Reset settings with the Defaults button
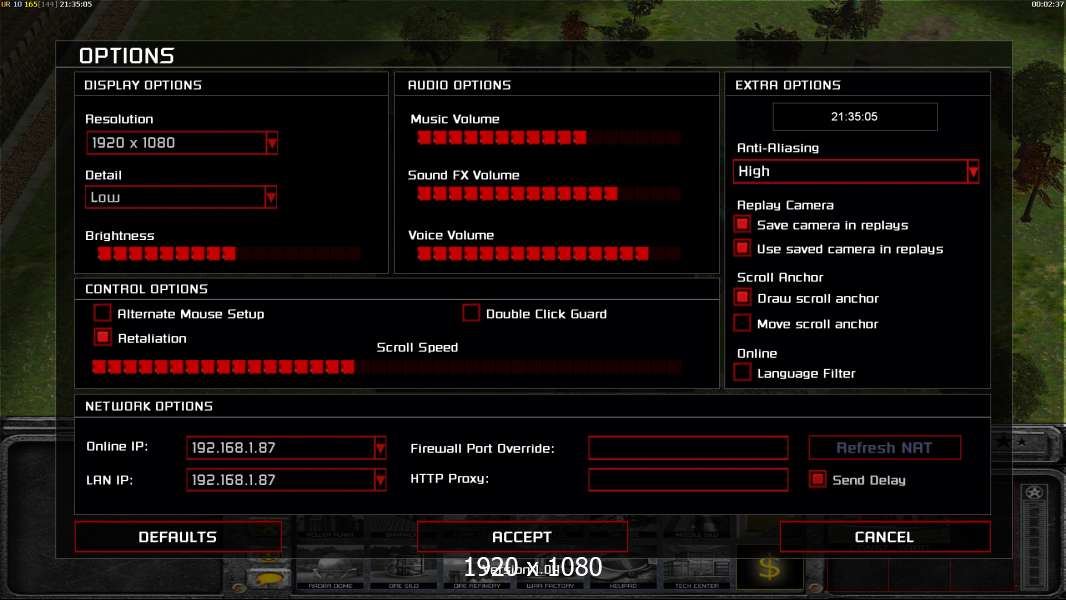 (x=177, y=537)
